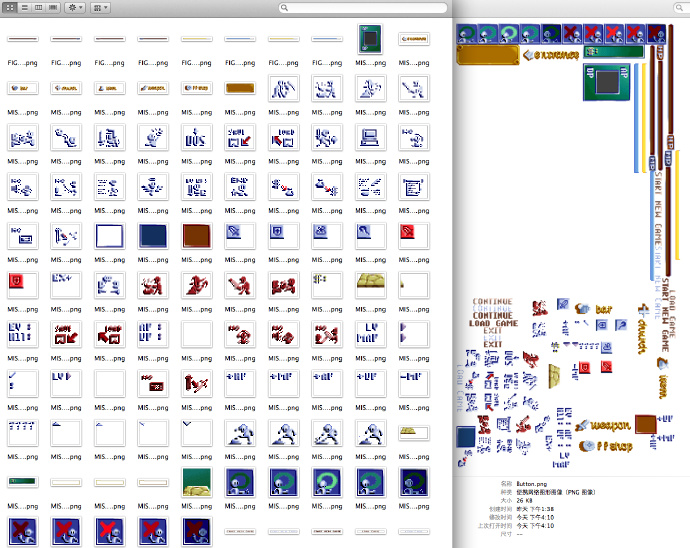Select the blue SAVE icon thumbnail
690x548 pixels.
(x=240, y=137)
